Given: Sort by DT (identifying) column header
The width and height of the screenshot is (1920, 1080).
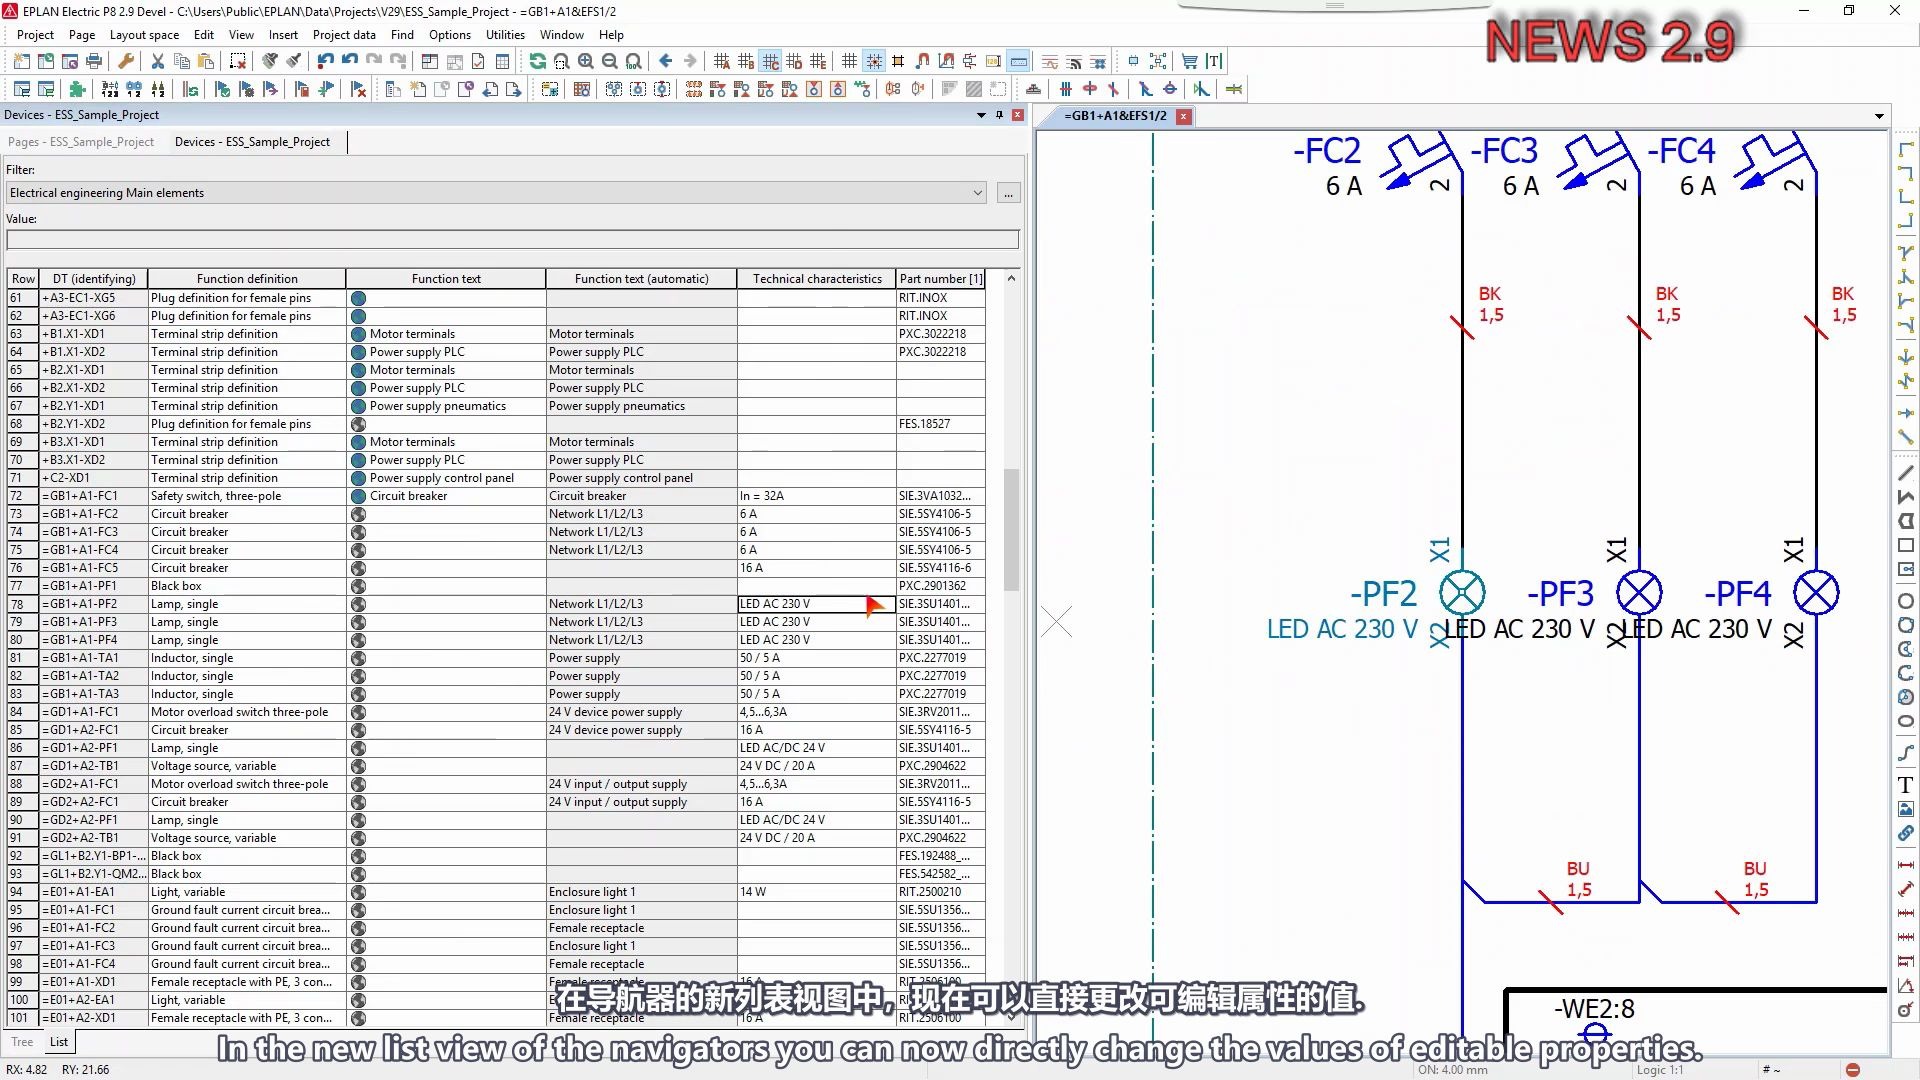Looking at the screenshot, I should pos(94,279).
